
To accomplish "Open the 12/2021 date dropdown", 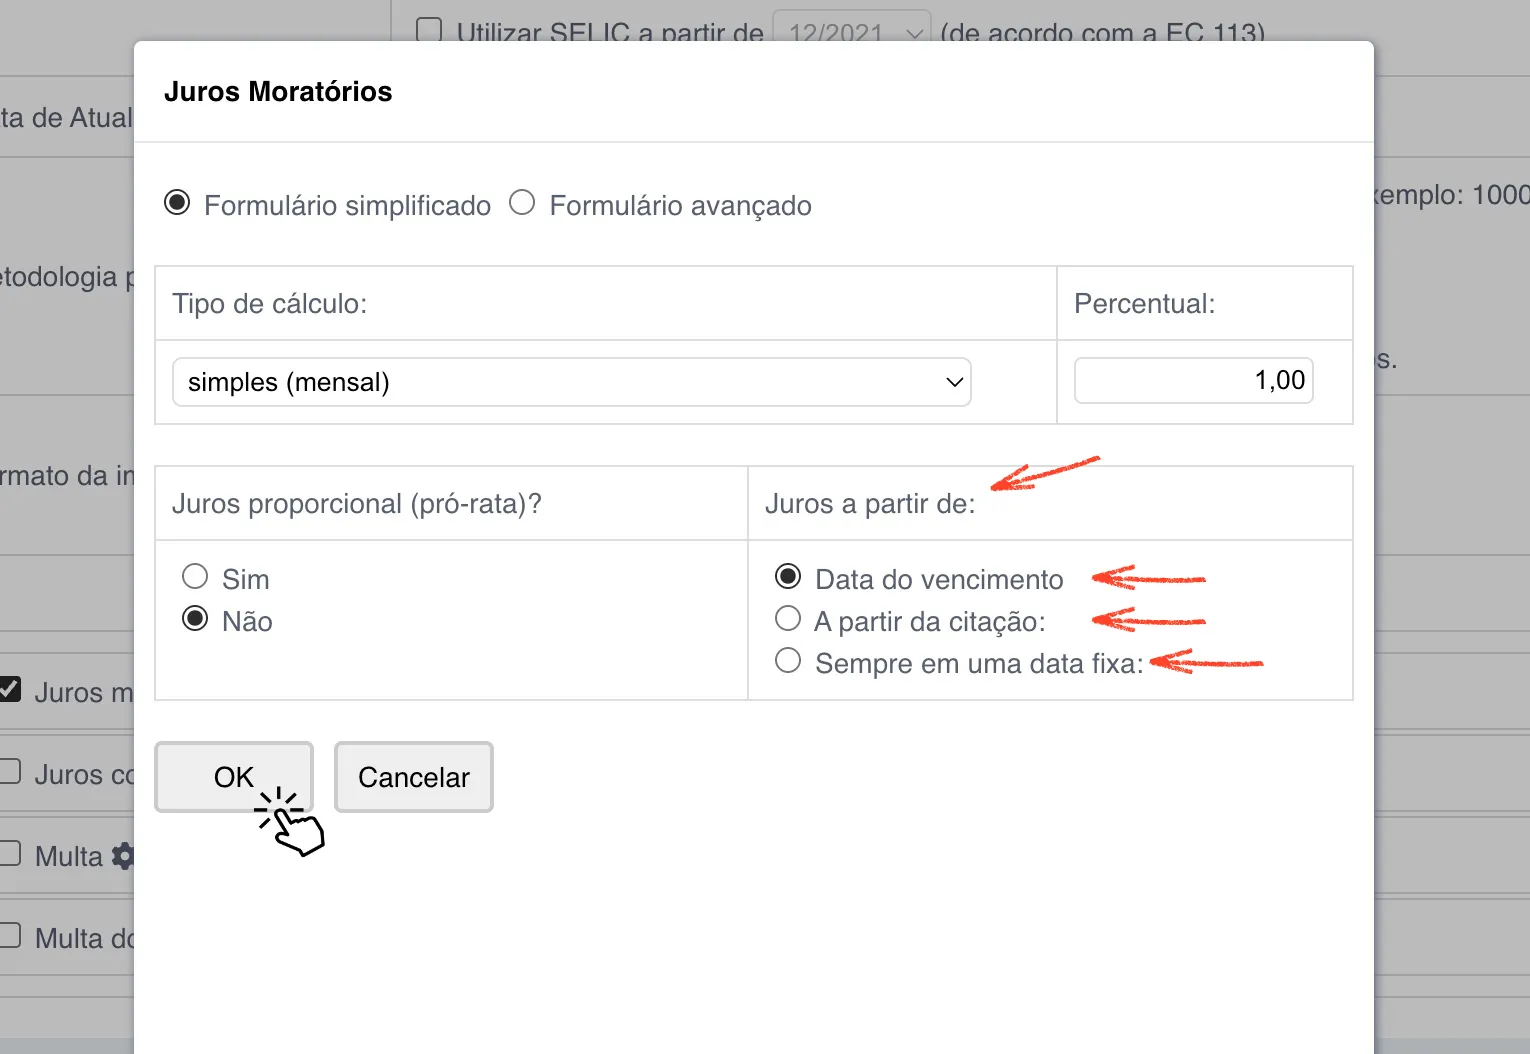I will (x=851, y=32).
